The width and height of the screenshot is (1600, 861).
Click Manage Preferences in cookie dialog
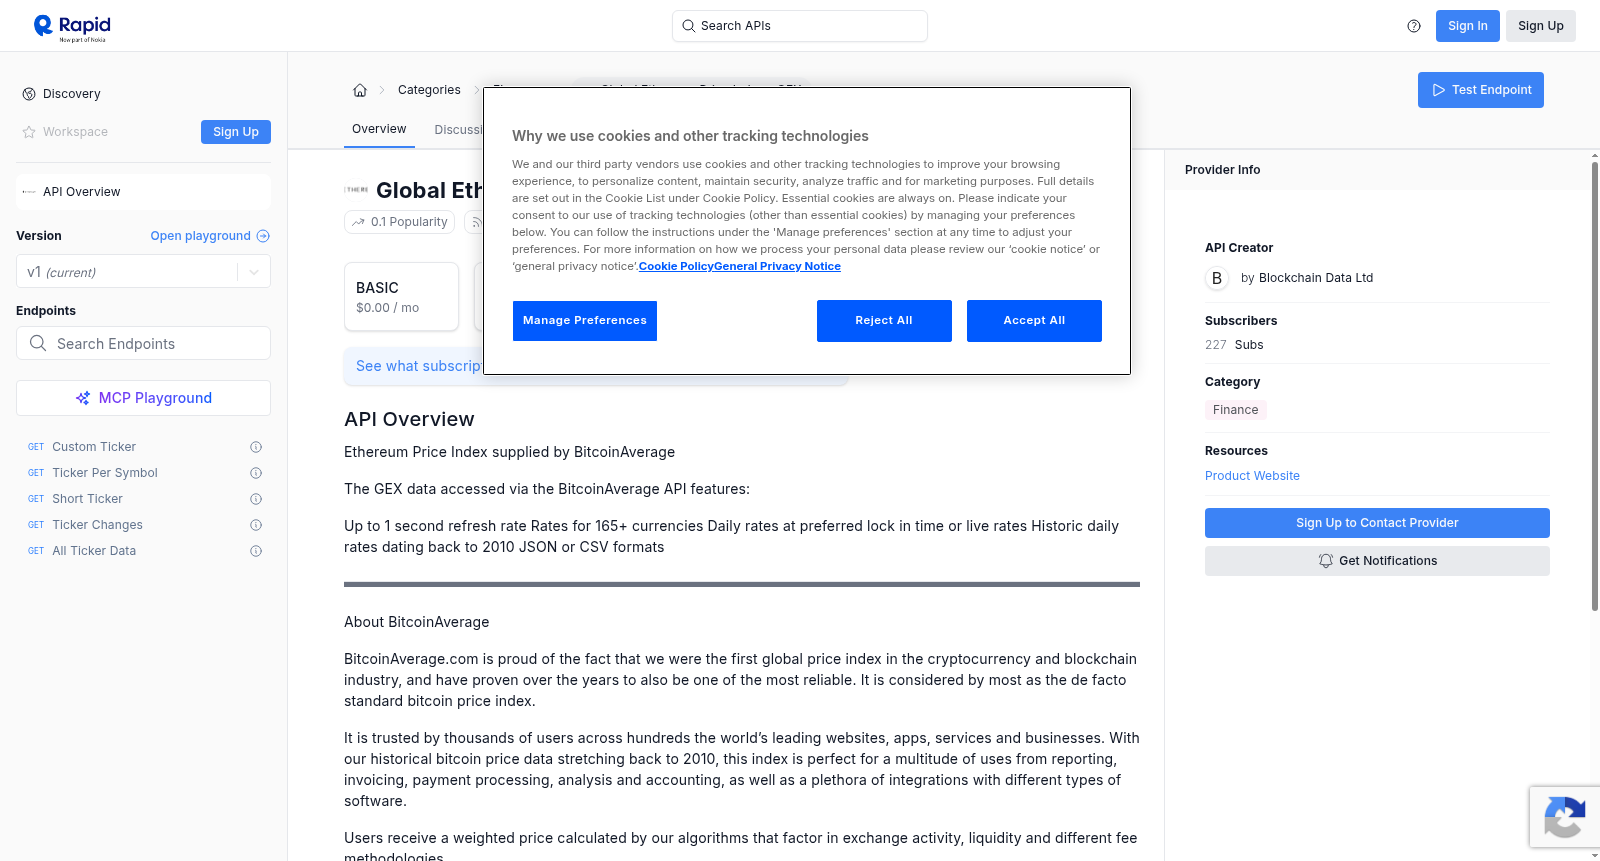(x=585, y=321)
